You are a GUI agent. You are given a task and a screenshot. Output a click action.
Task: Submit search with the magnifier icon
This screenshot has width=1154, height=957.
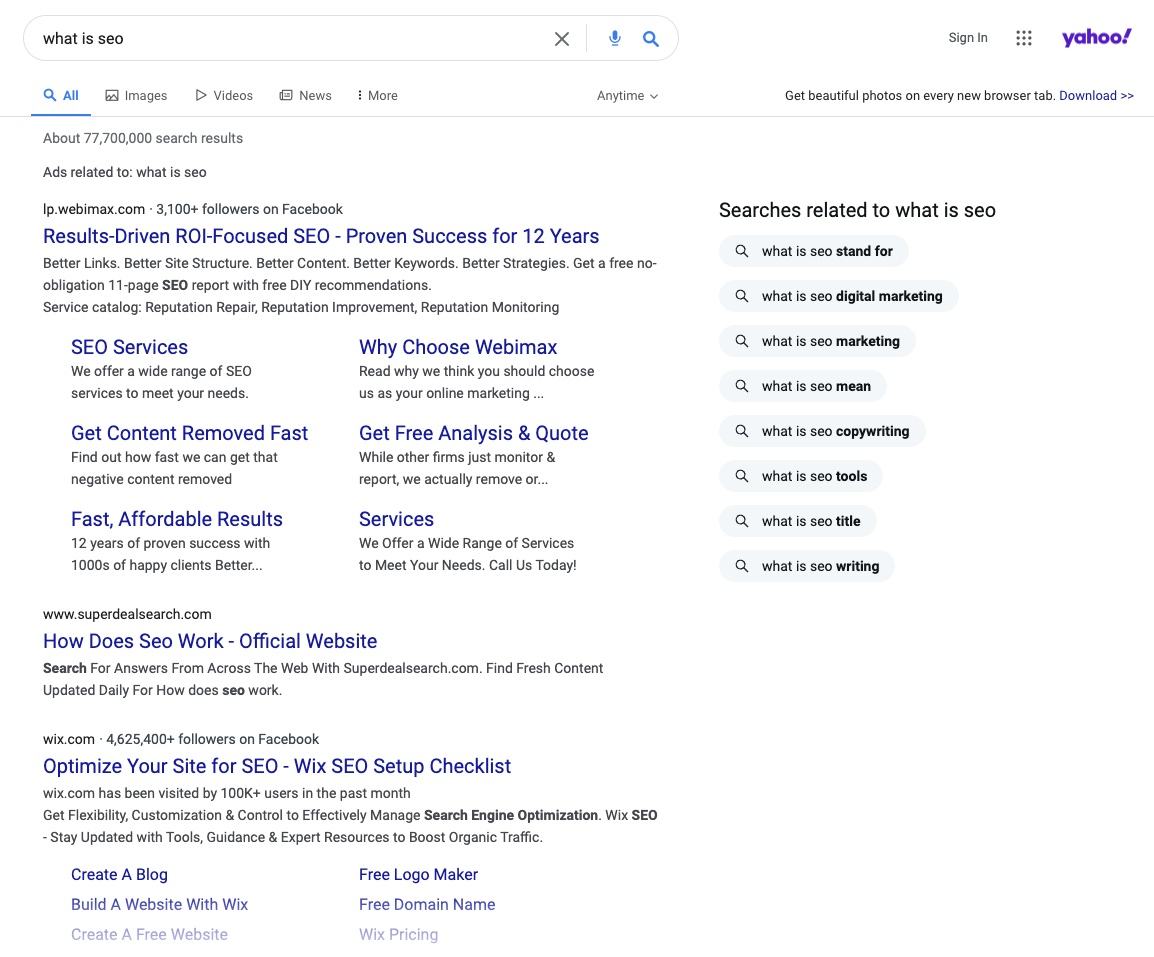651,38
